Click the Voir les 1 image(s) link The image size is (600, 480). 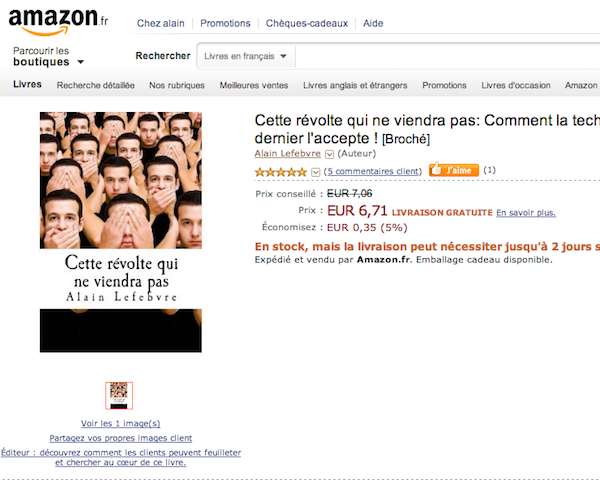(121, 423)
